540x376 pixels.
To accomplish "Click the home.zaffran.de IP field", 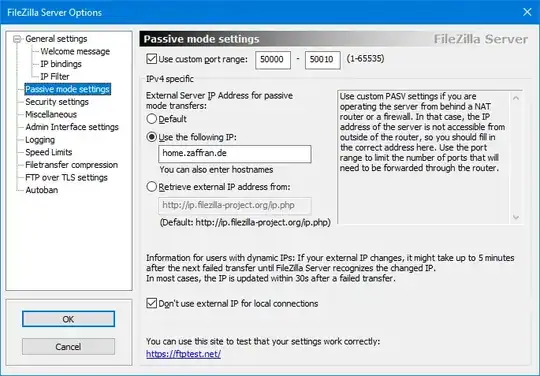I will [235, 154].
